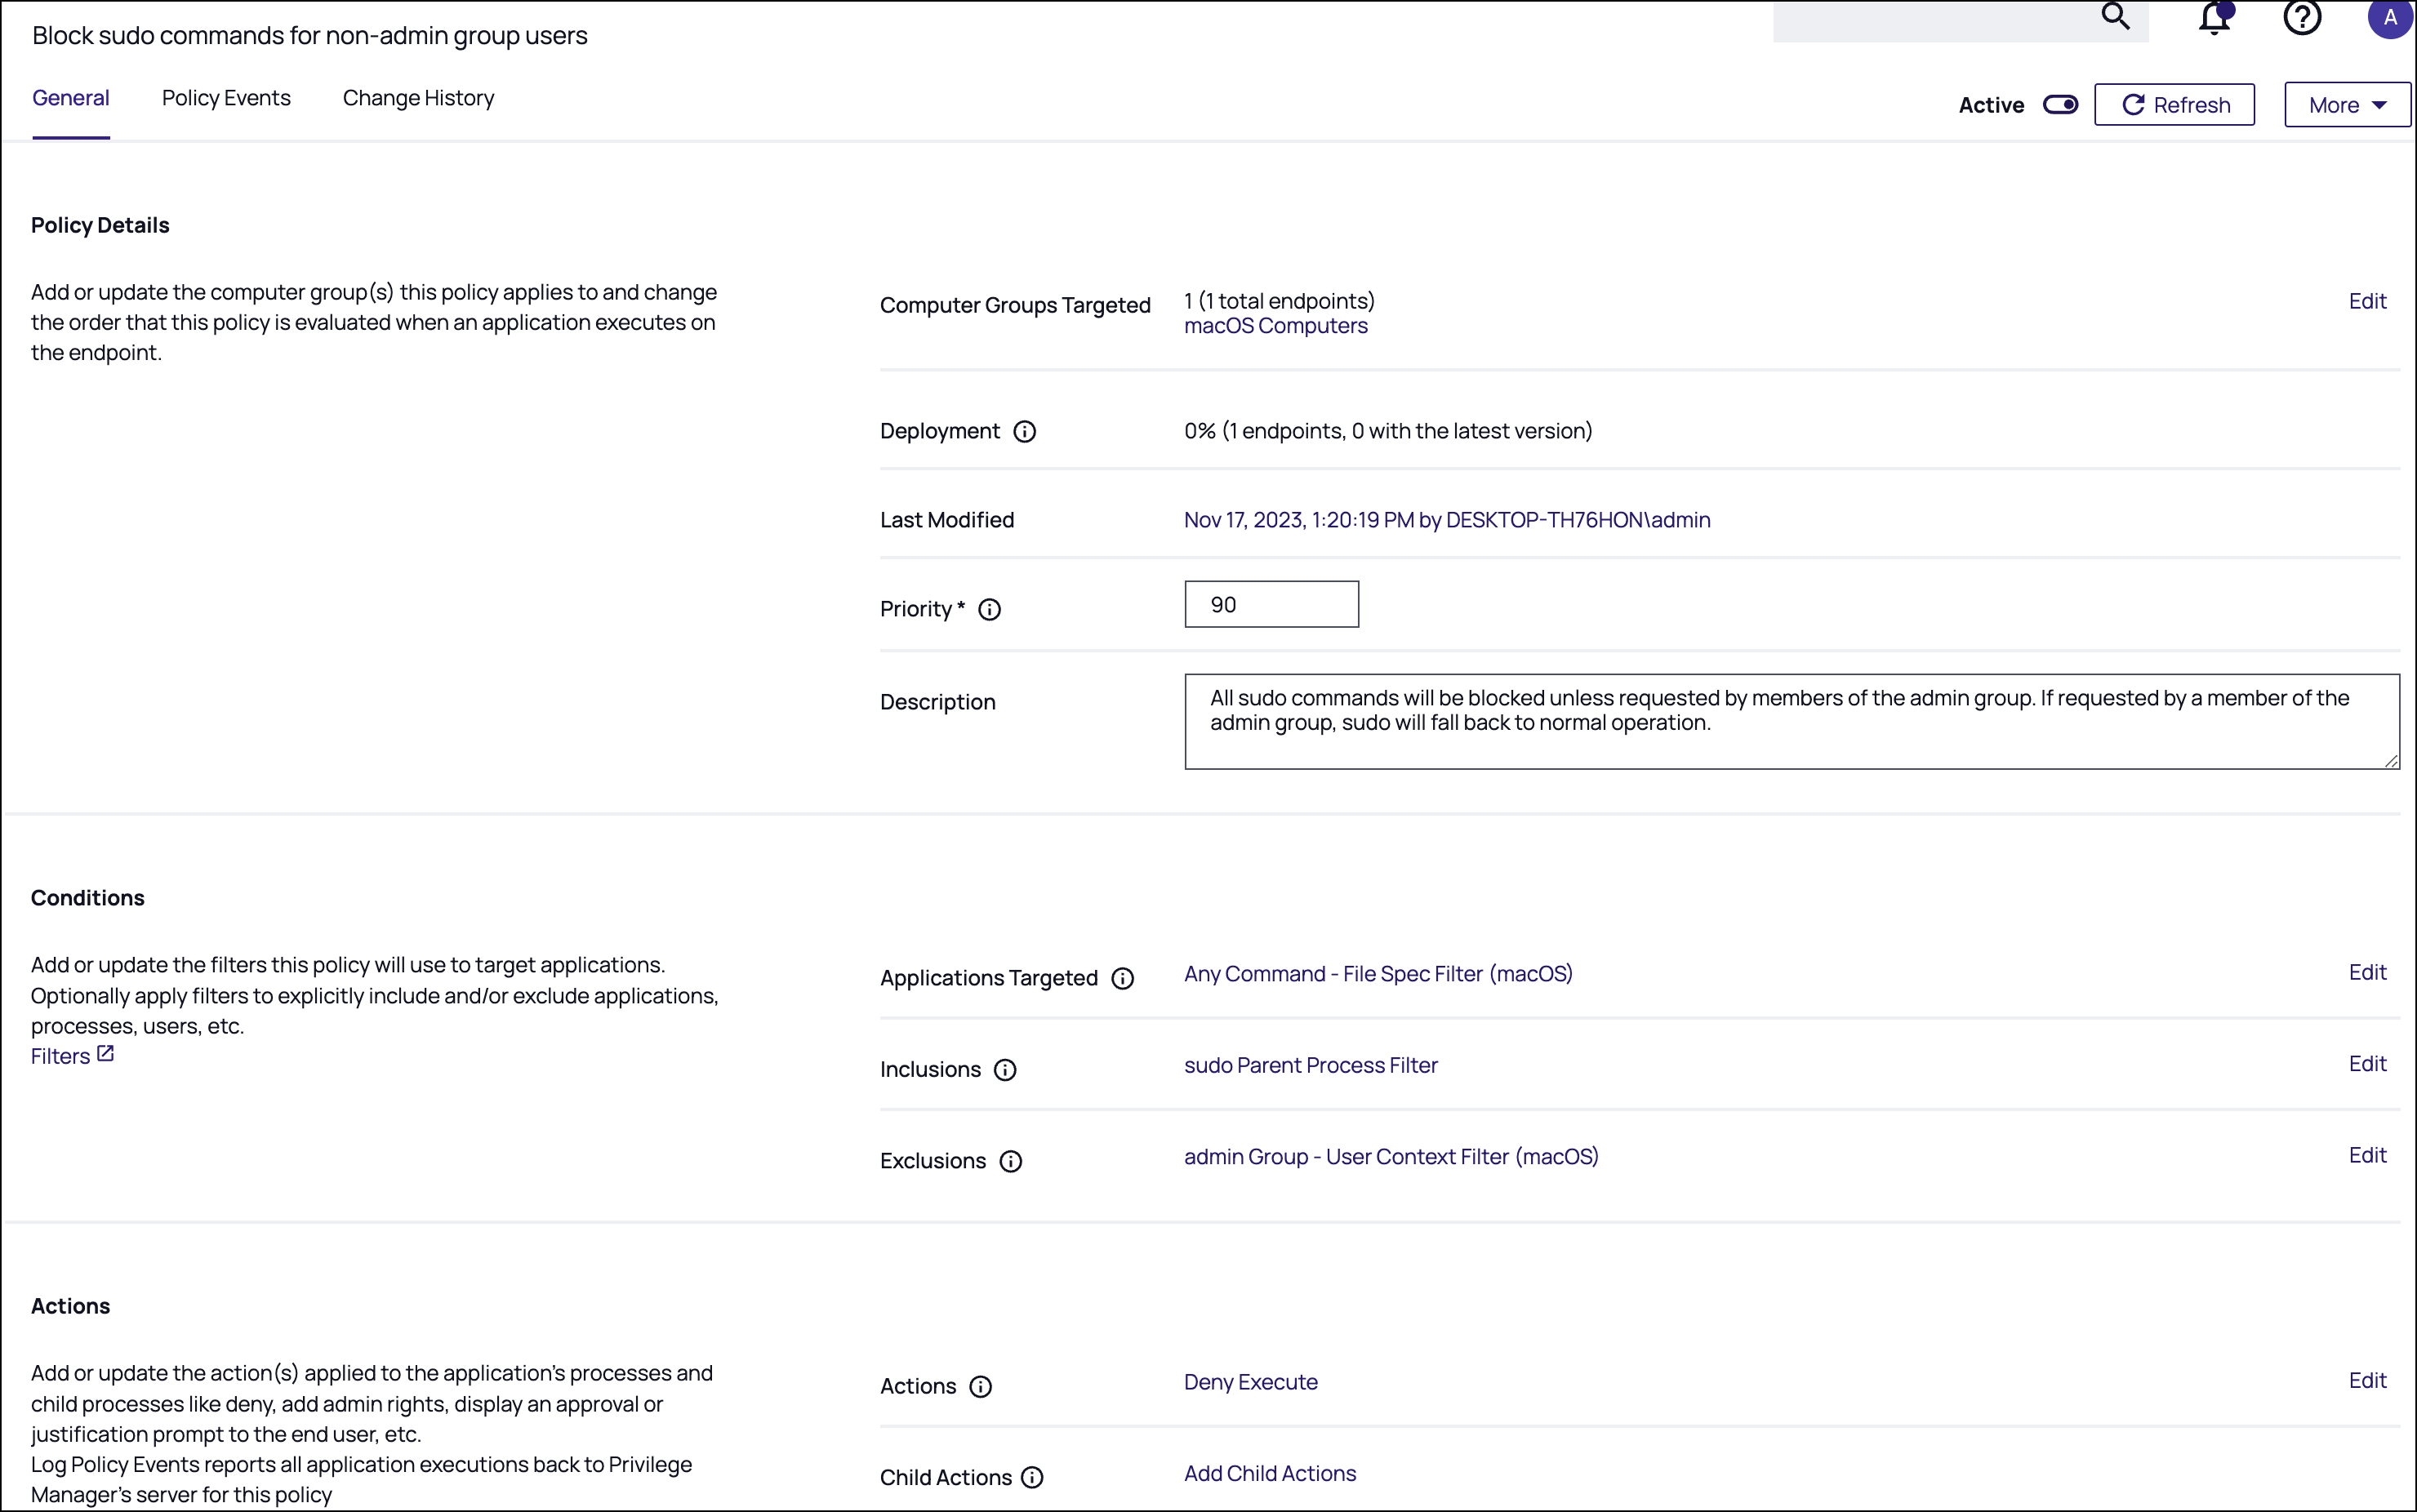Click the Applications Targeted info icon
This screenshot has height=1512, width=2417.
point(1122,978)
